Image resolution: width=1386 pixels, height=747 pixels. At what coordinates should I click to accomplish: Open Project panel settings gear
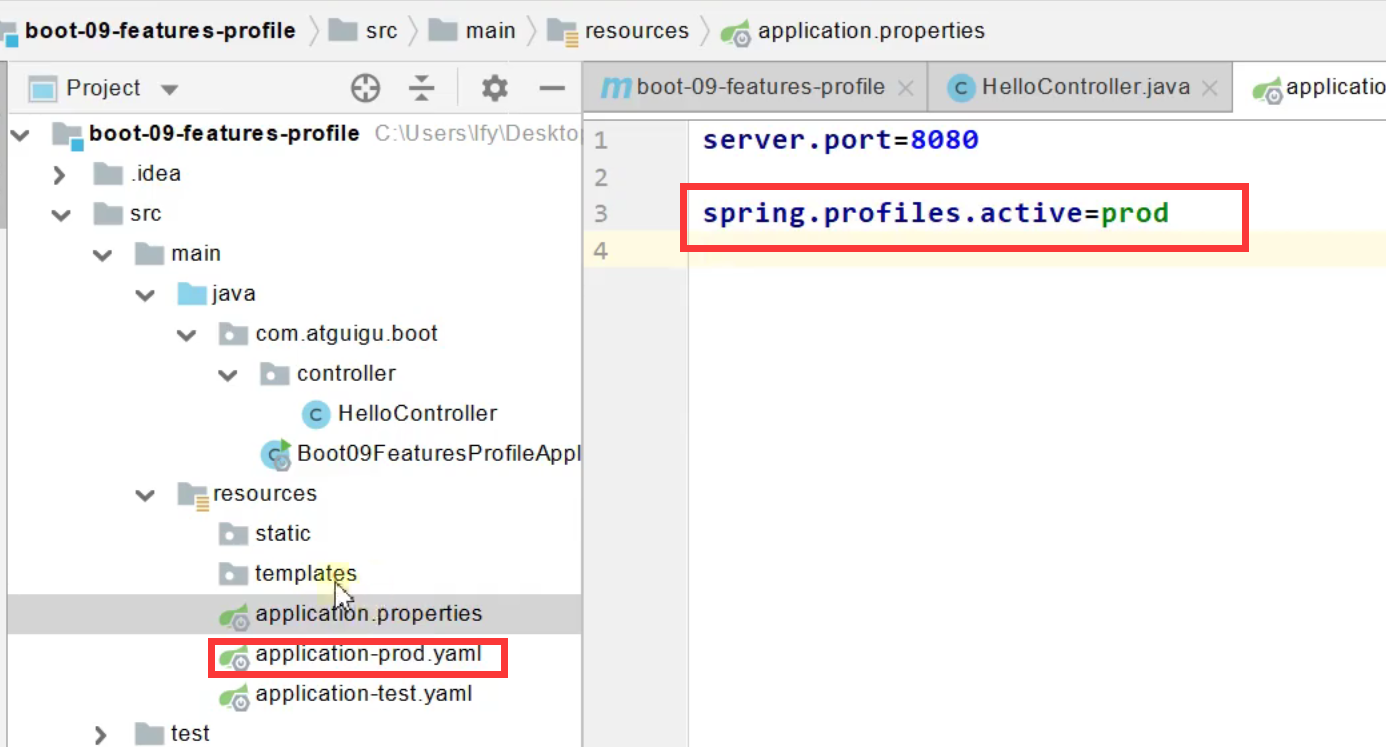(494, 88)
